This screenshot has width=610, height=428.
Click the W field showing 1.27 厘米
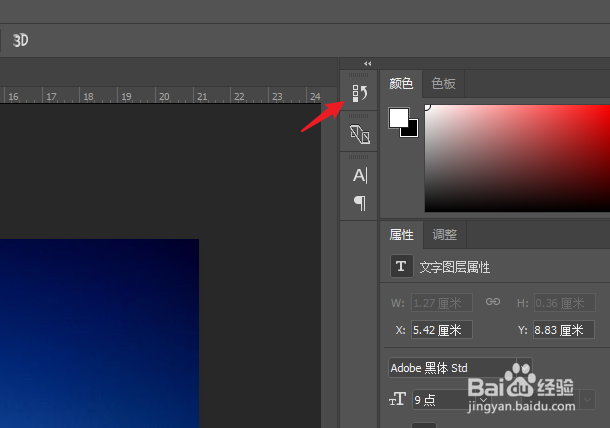coord(442,303)
